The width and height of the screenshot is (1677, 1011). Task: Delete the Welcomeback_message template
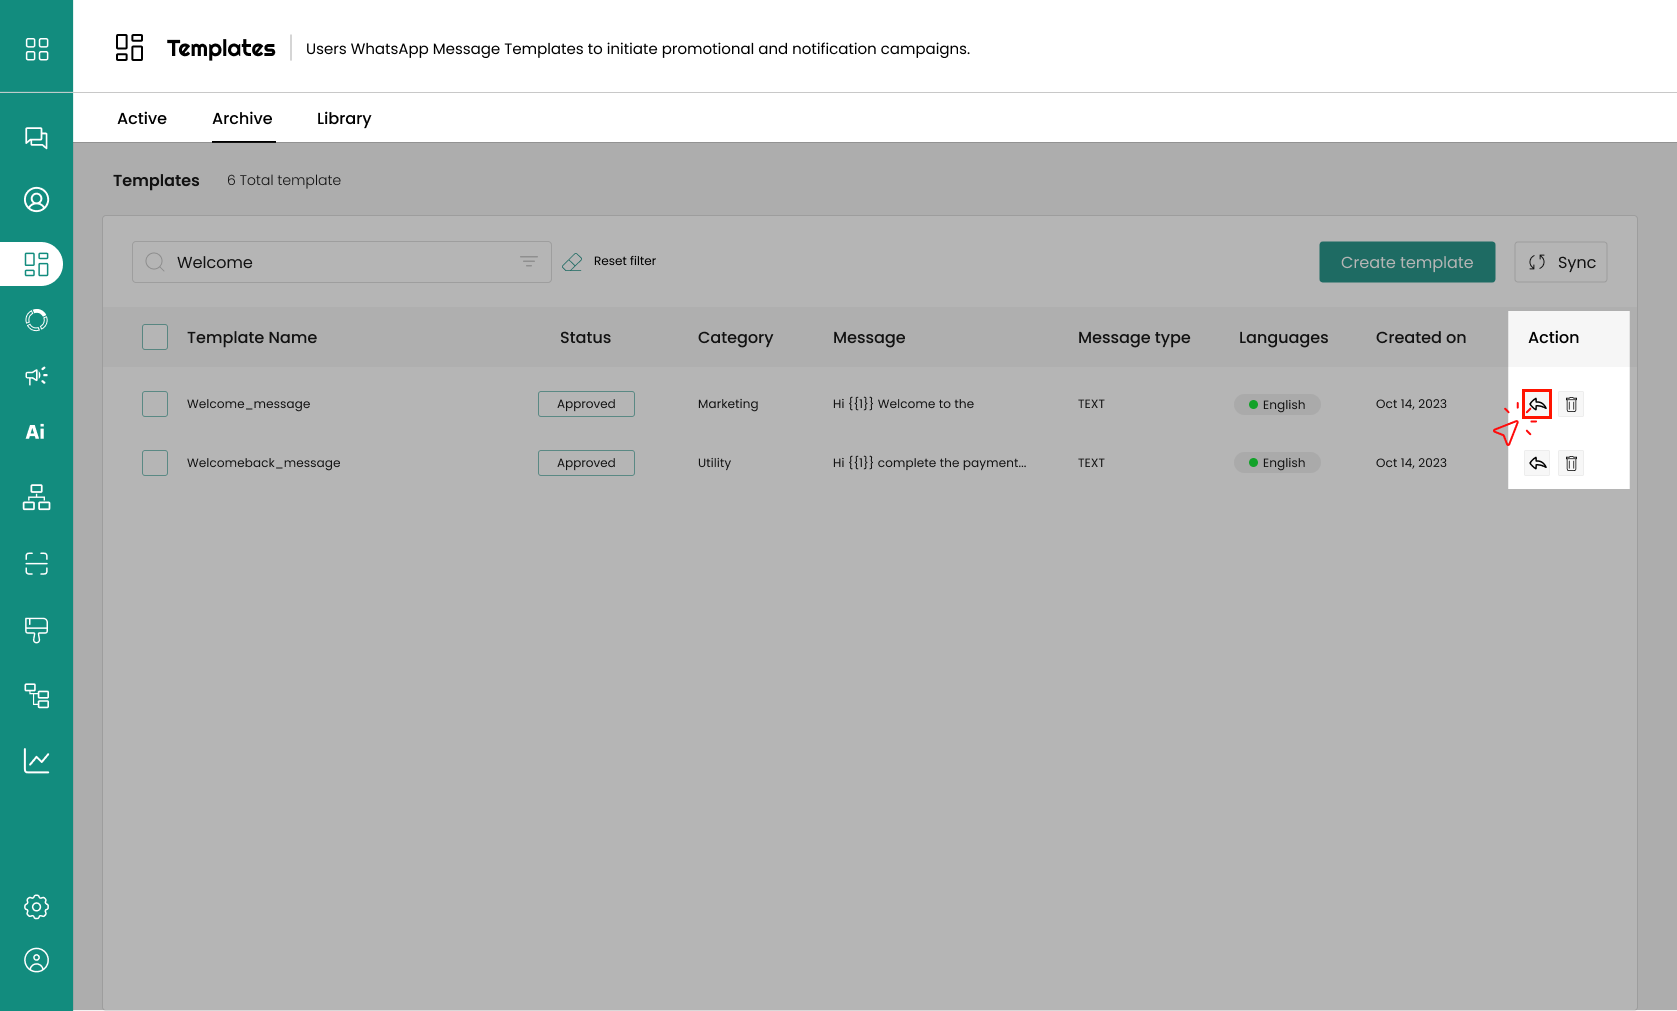pyautogui.click(x=1571, y=463)
